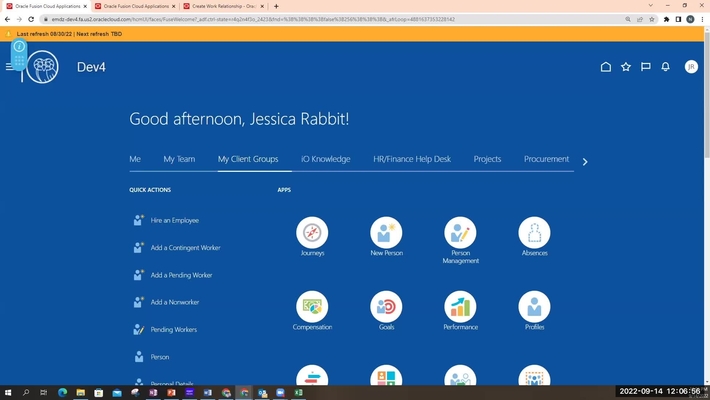Viewport: 710px width, 400px height.
Task: Open the hamburger navigator menu
Action: [x=9, y=67]
